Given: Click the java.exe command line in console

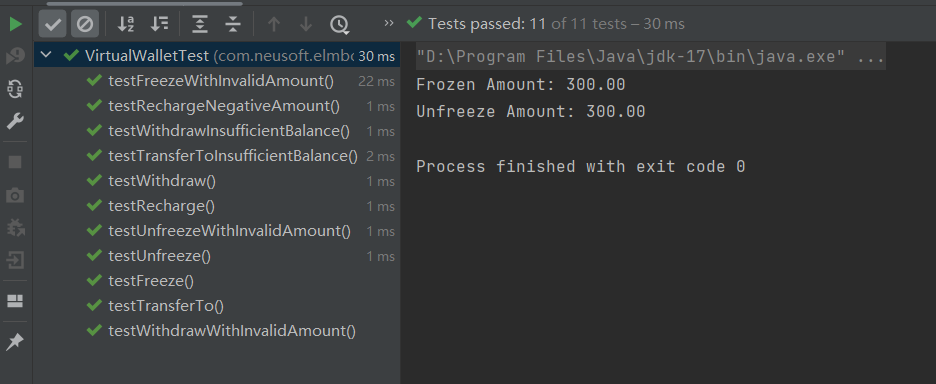Looking at the screenshot, I should coord(651,58).
